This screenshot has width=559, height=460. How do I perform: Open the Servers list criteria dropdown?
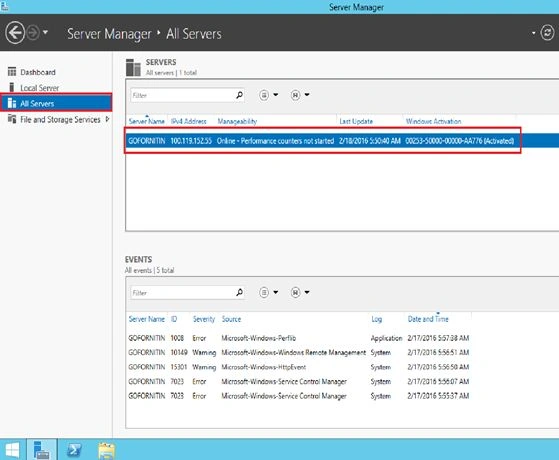coord(268,95)
